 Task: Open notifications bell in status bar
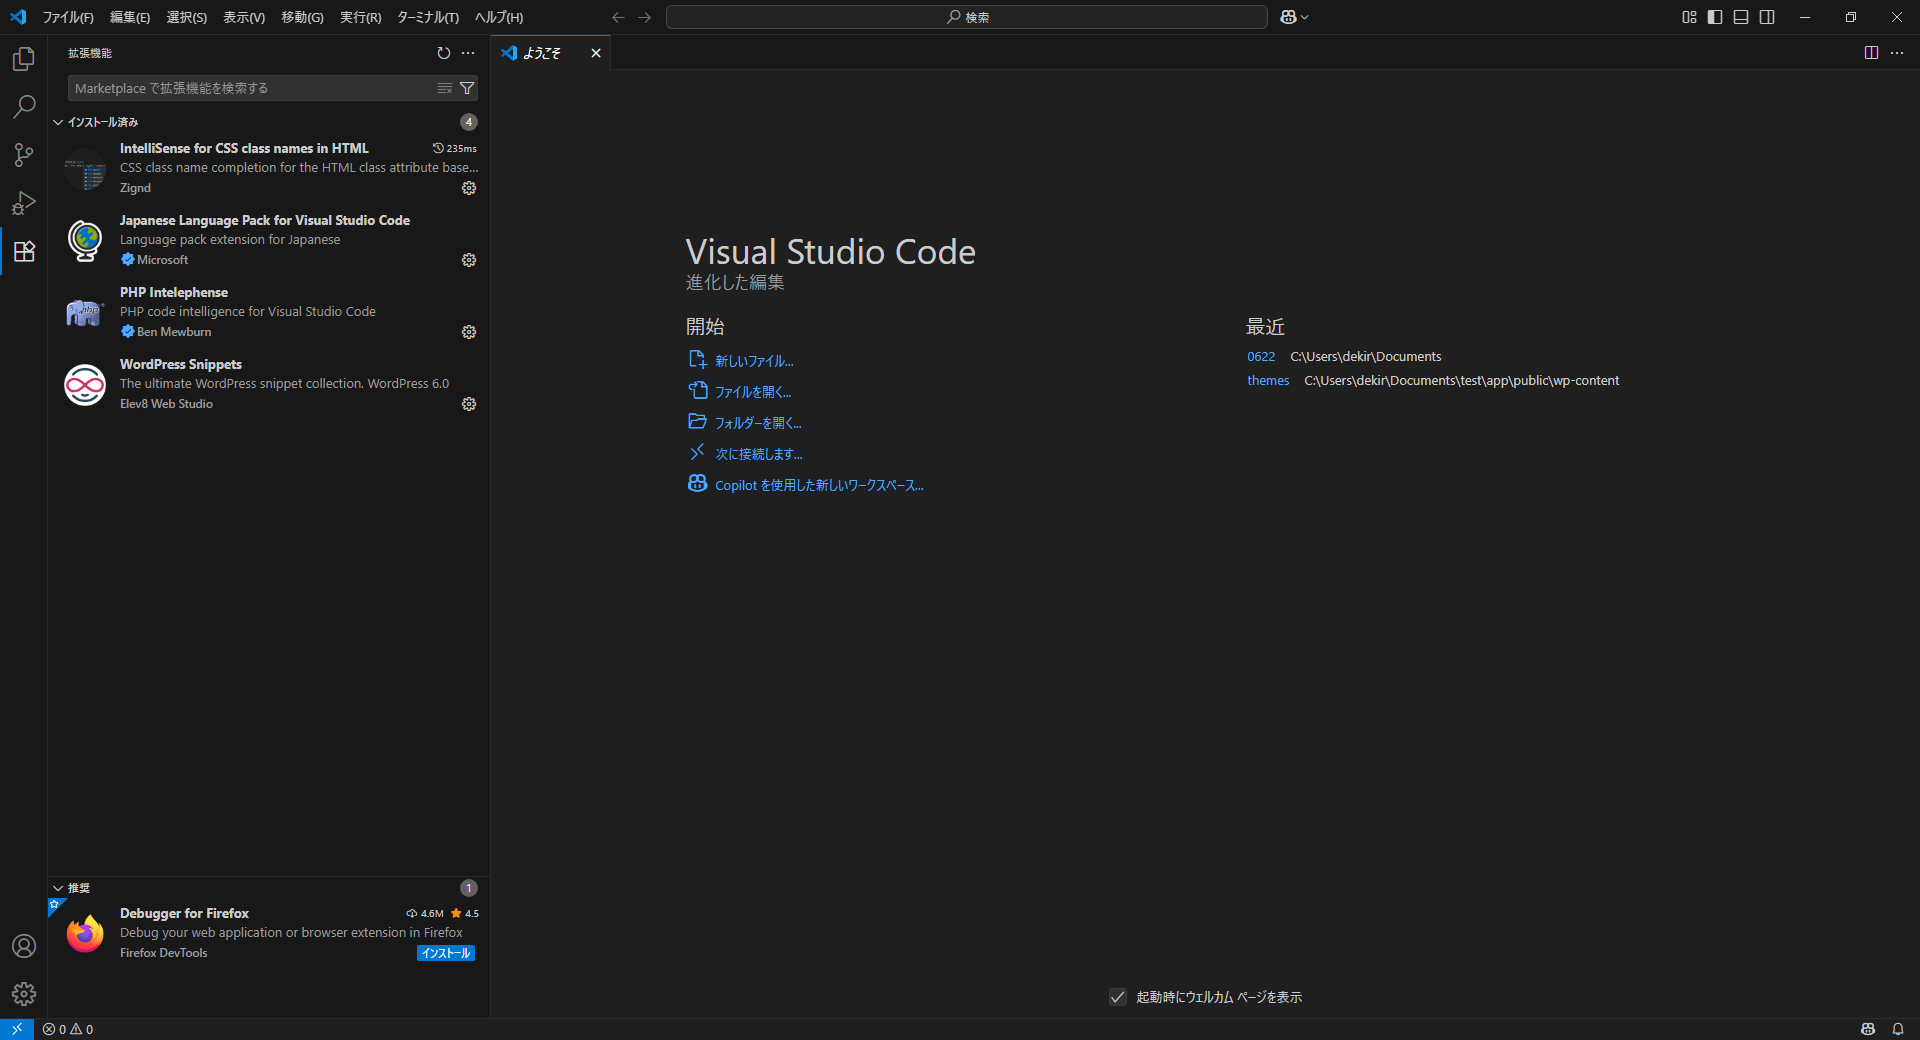1897,1029
